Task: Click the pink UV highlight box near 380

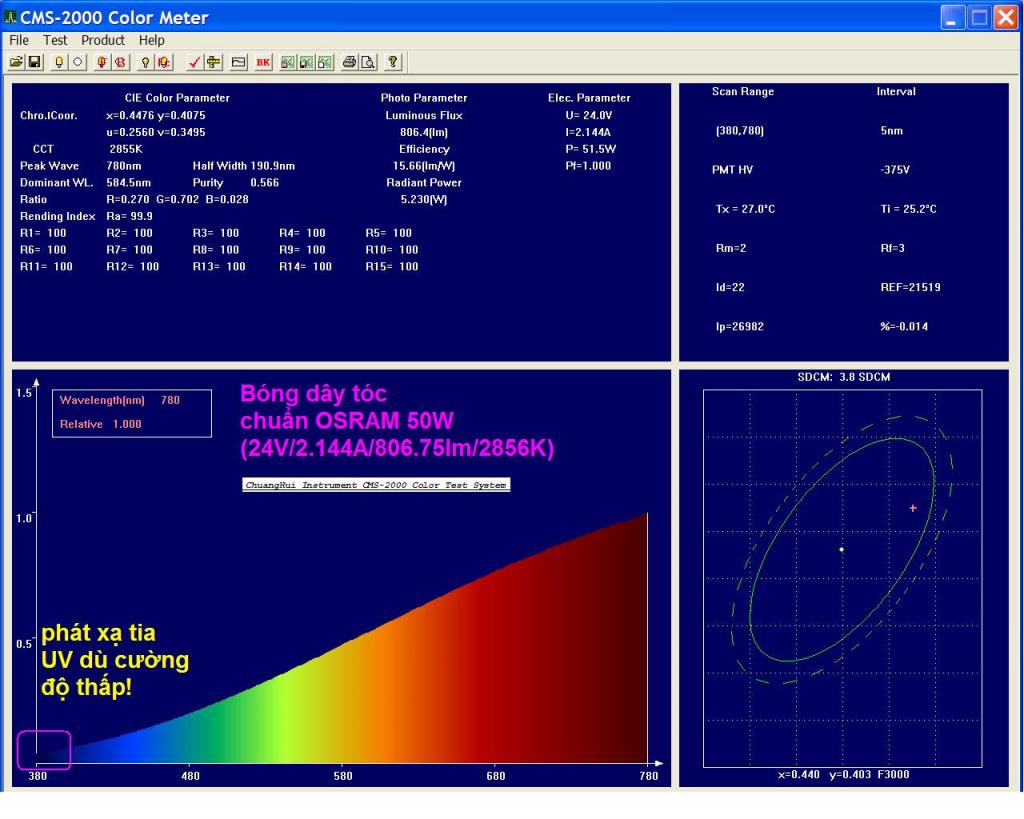Action: point(44,750)
